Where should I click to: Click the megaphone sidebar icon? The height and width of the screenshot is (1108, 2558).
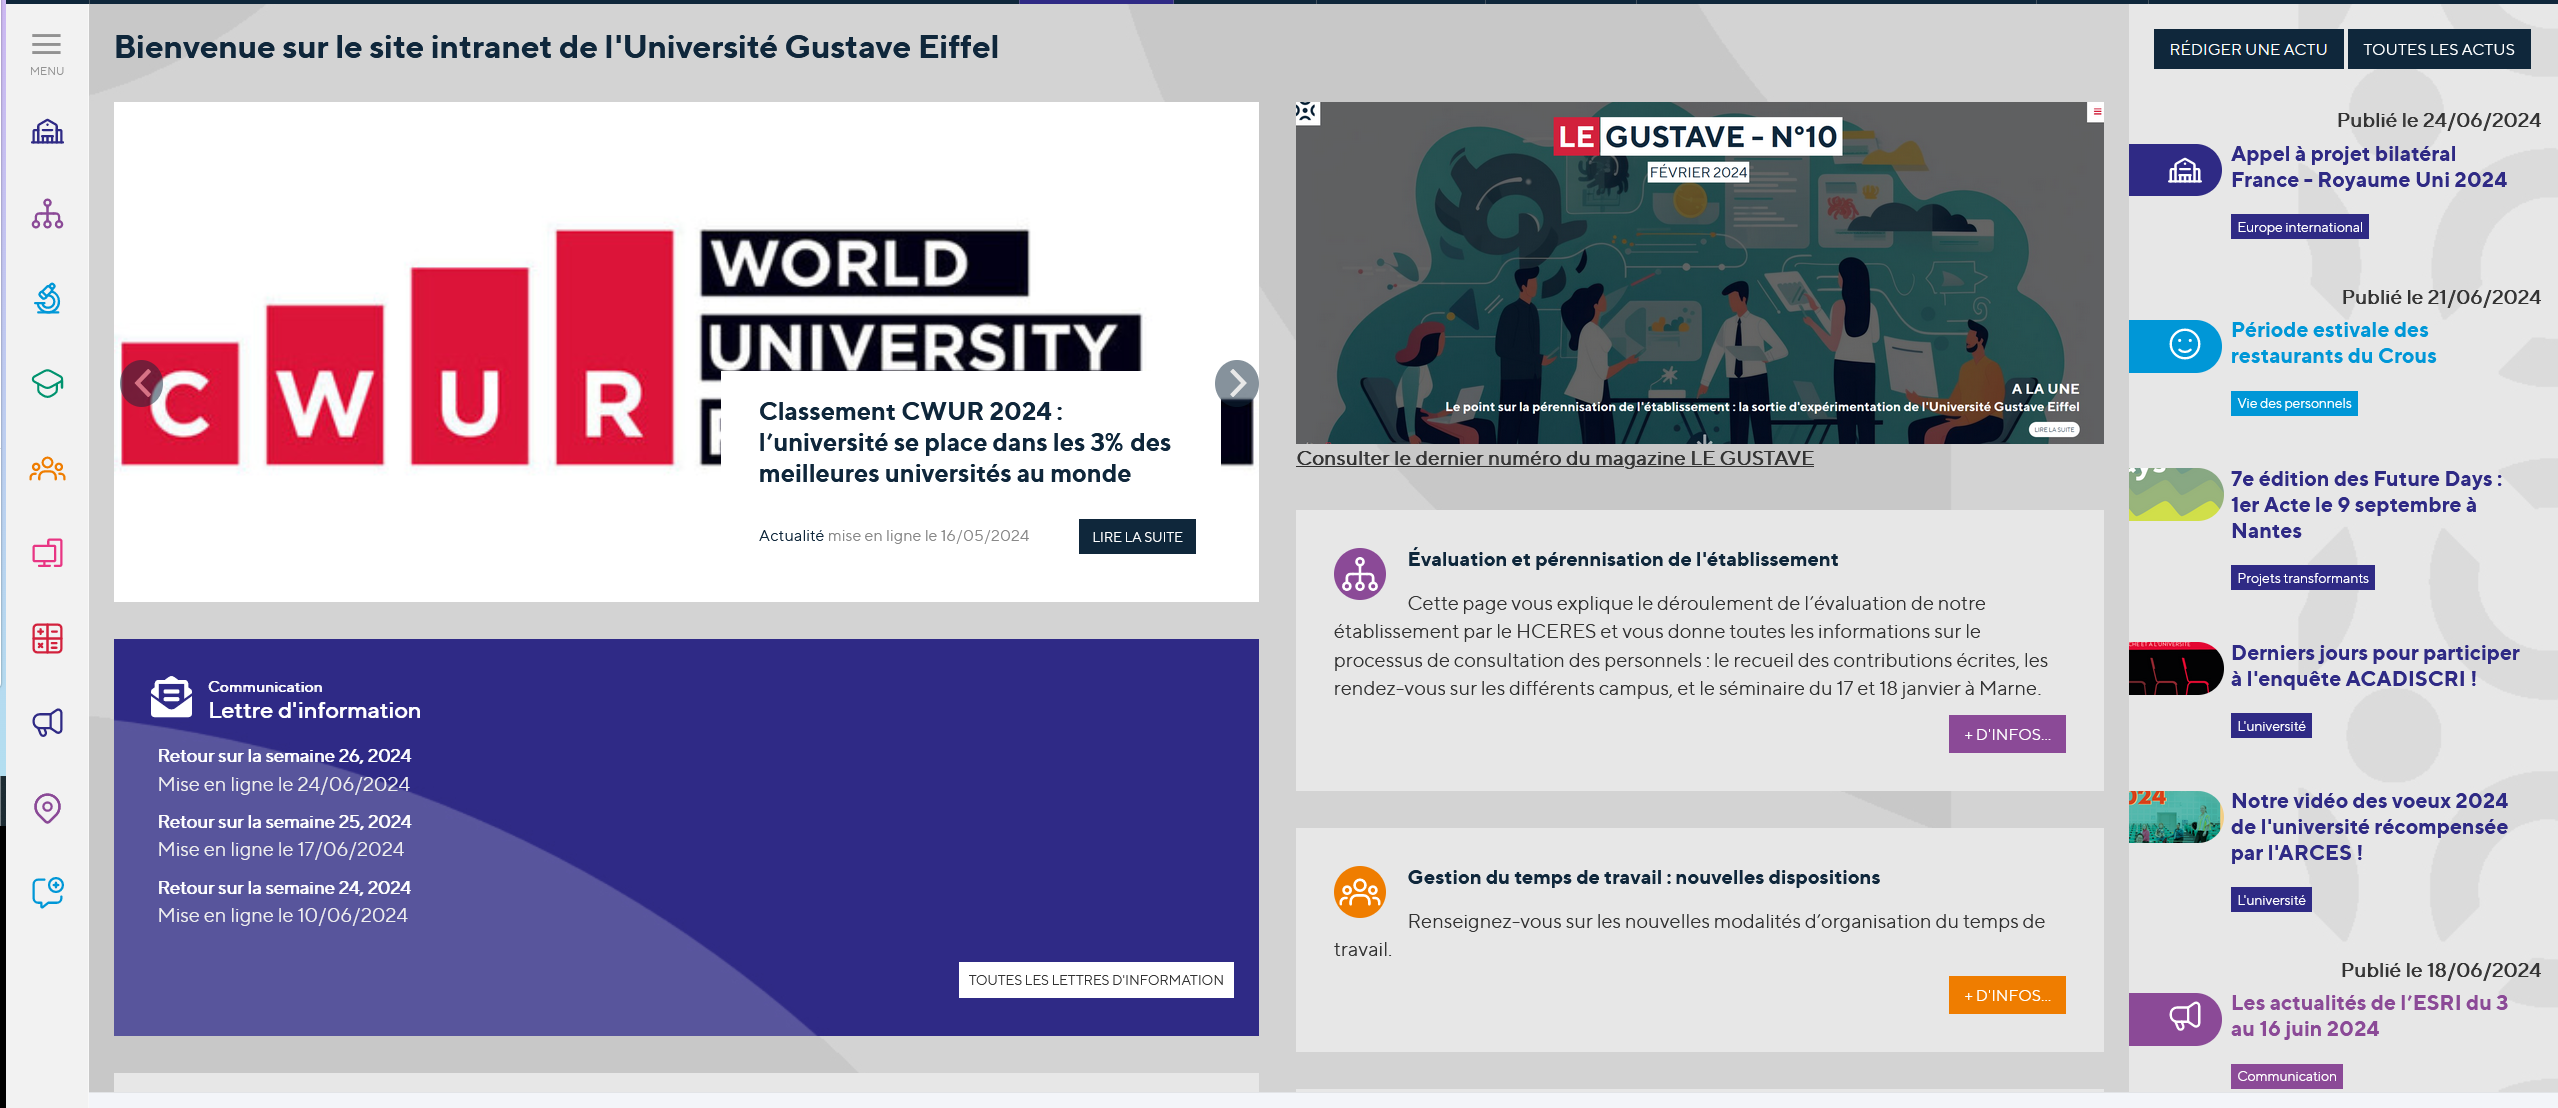[x=47, y=722]
